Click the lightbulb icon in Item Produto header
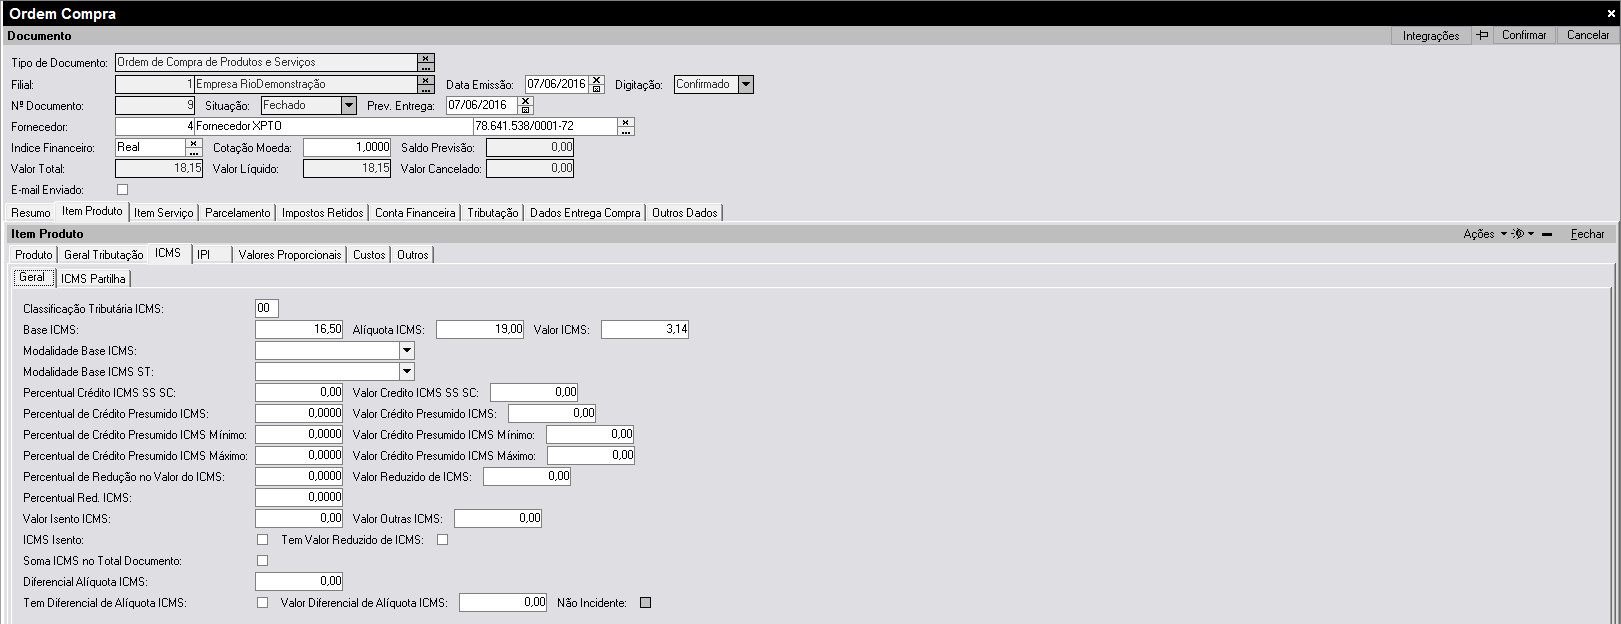 click(x=1518, y=234)
